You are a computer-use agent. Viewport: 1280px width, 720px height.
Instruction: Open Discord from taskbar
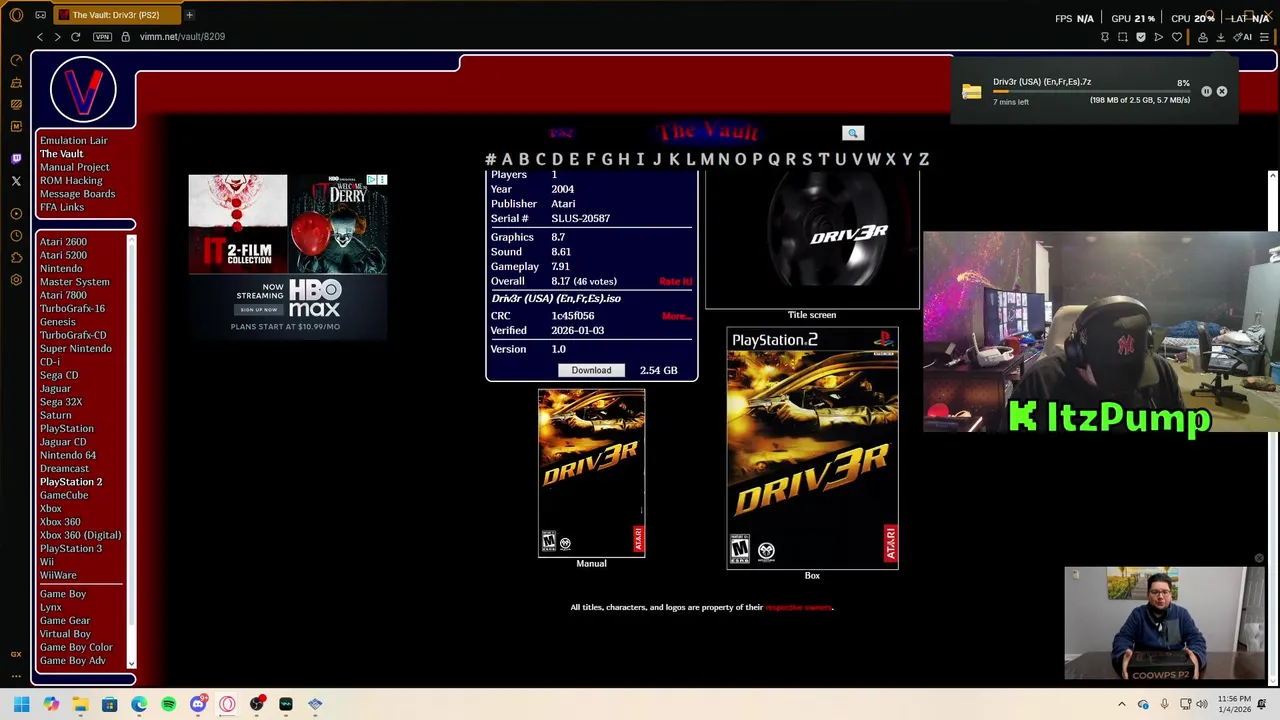click(198, 704)
